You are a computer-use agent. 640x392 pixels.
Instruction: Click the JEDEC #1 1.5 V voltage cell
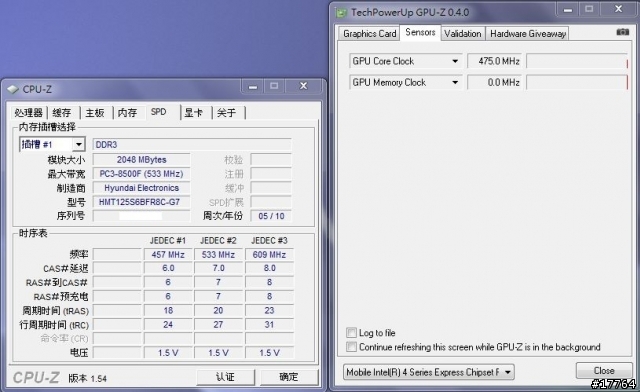168,353
